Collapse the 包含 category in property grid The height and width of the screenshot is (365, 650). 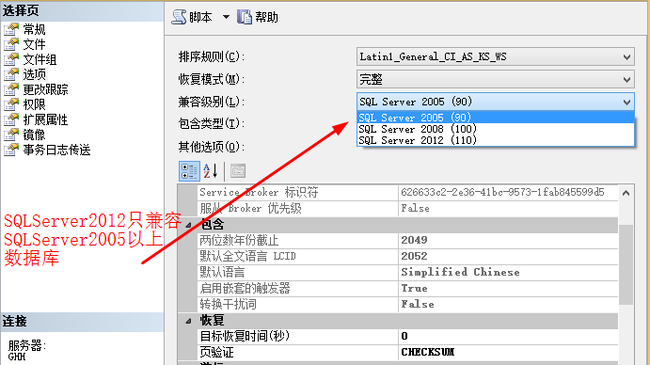(188, 225)
